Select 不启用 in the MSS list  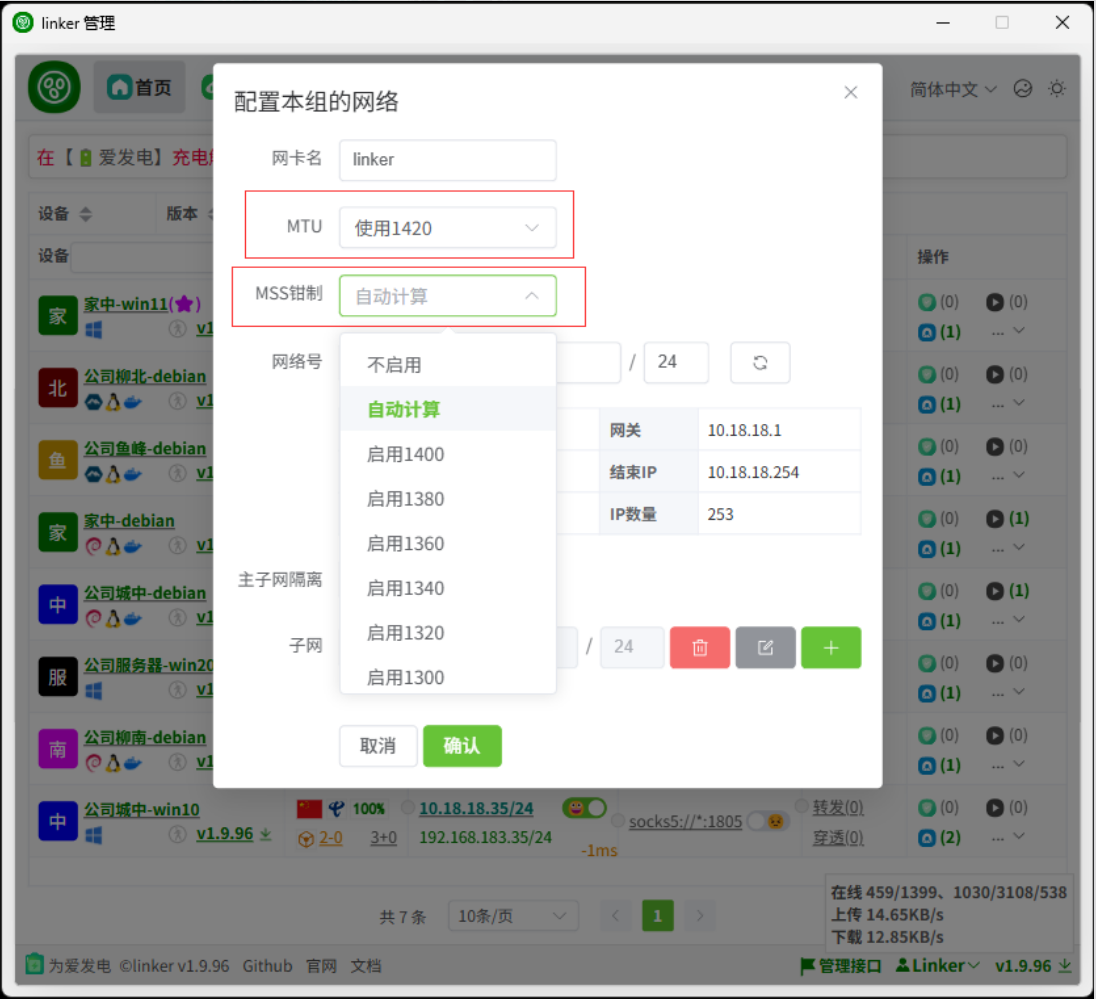click(x=447, y=365)
